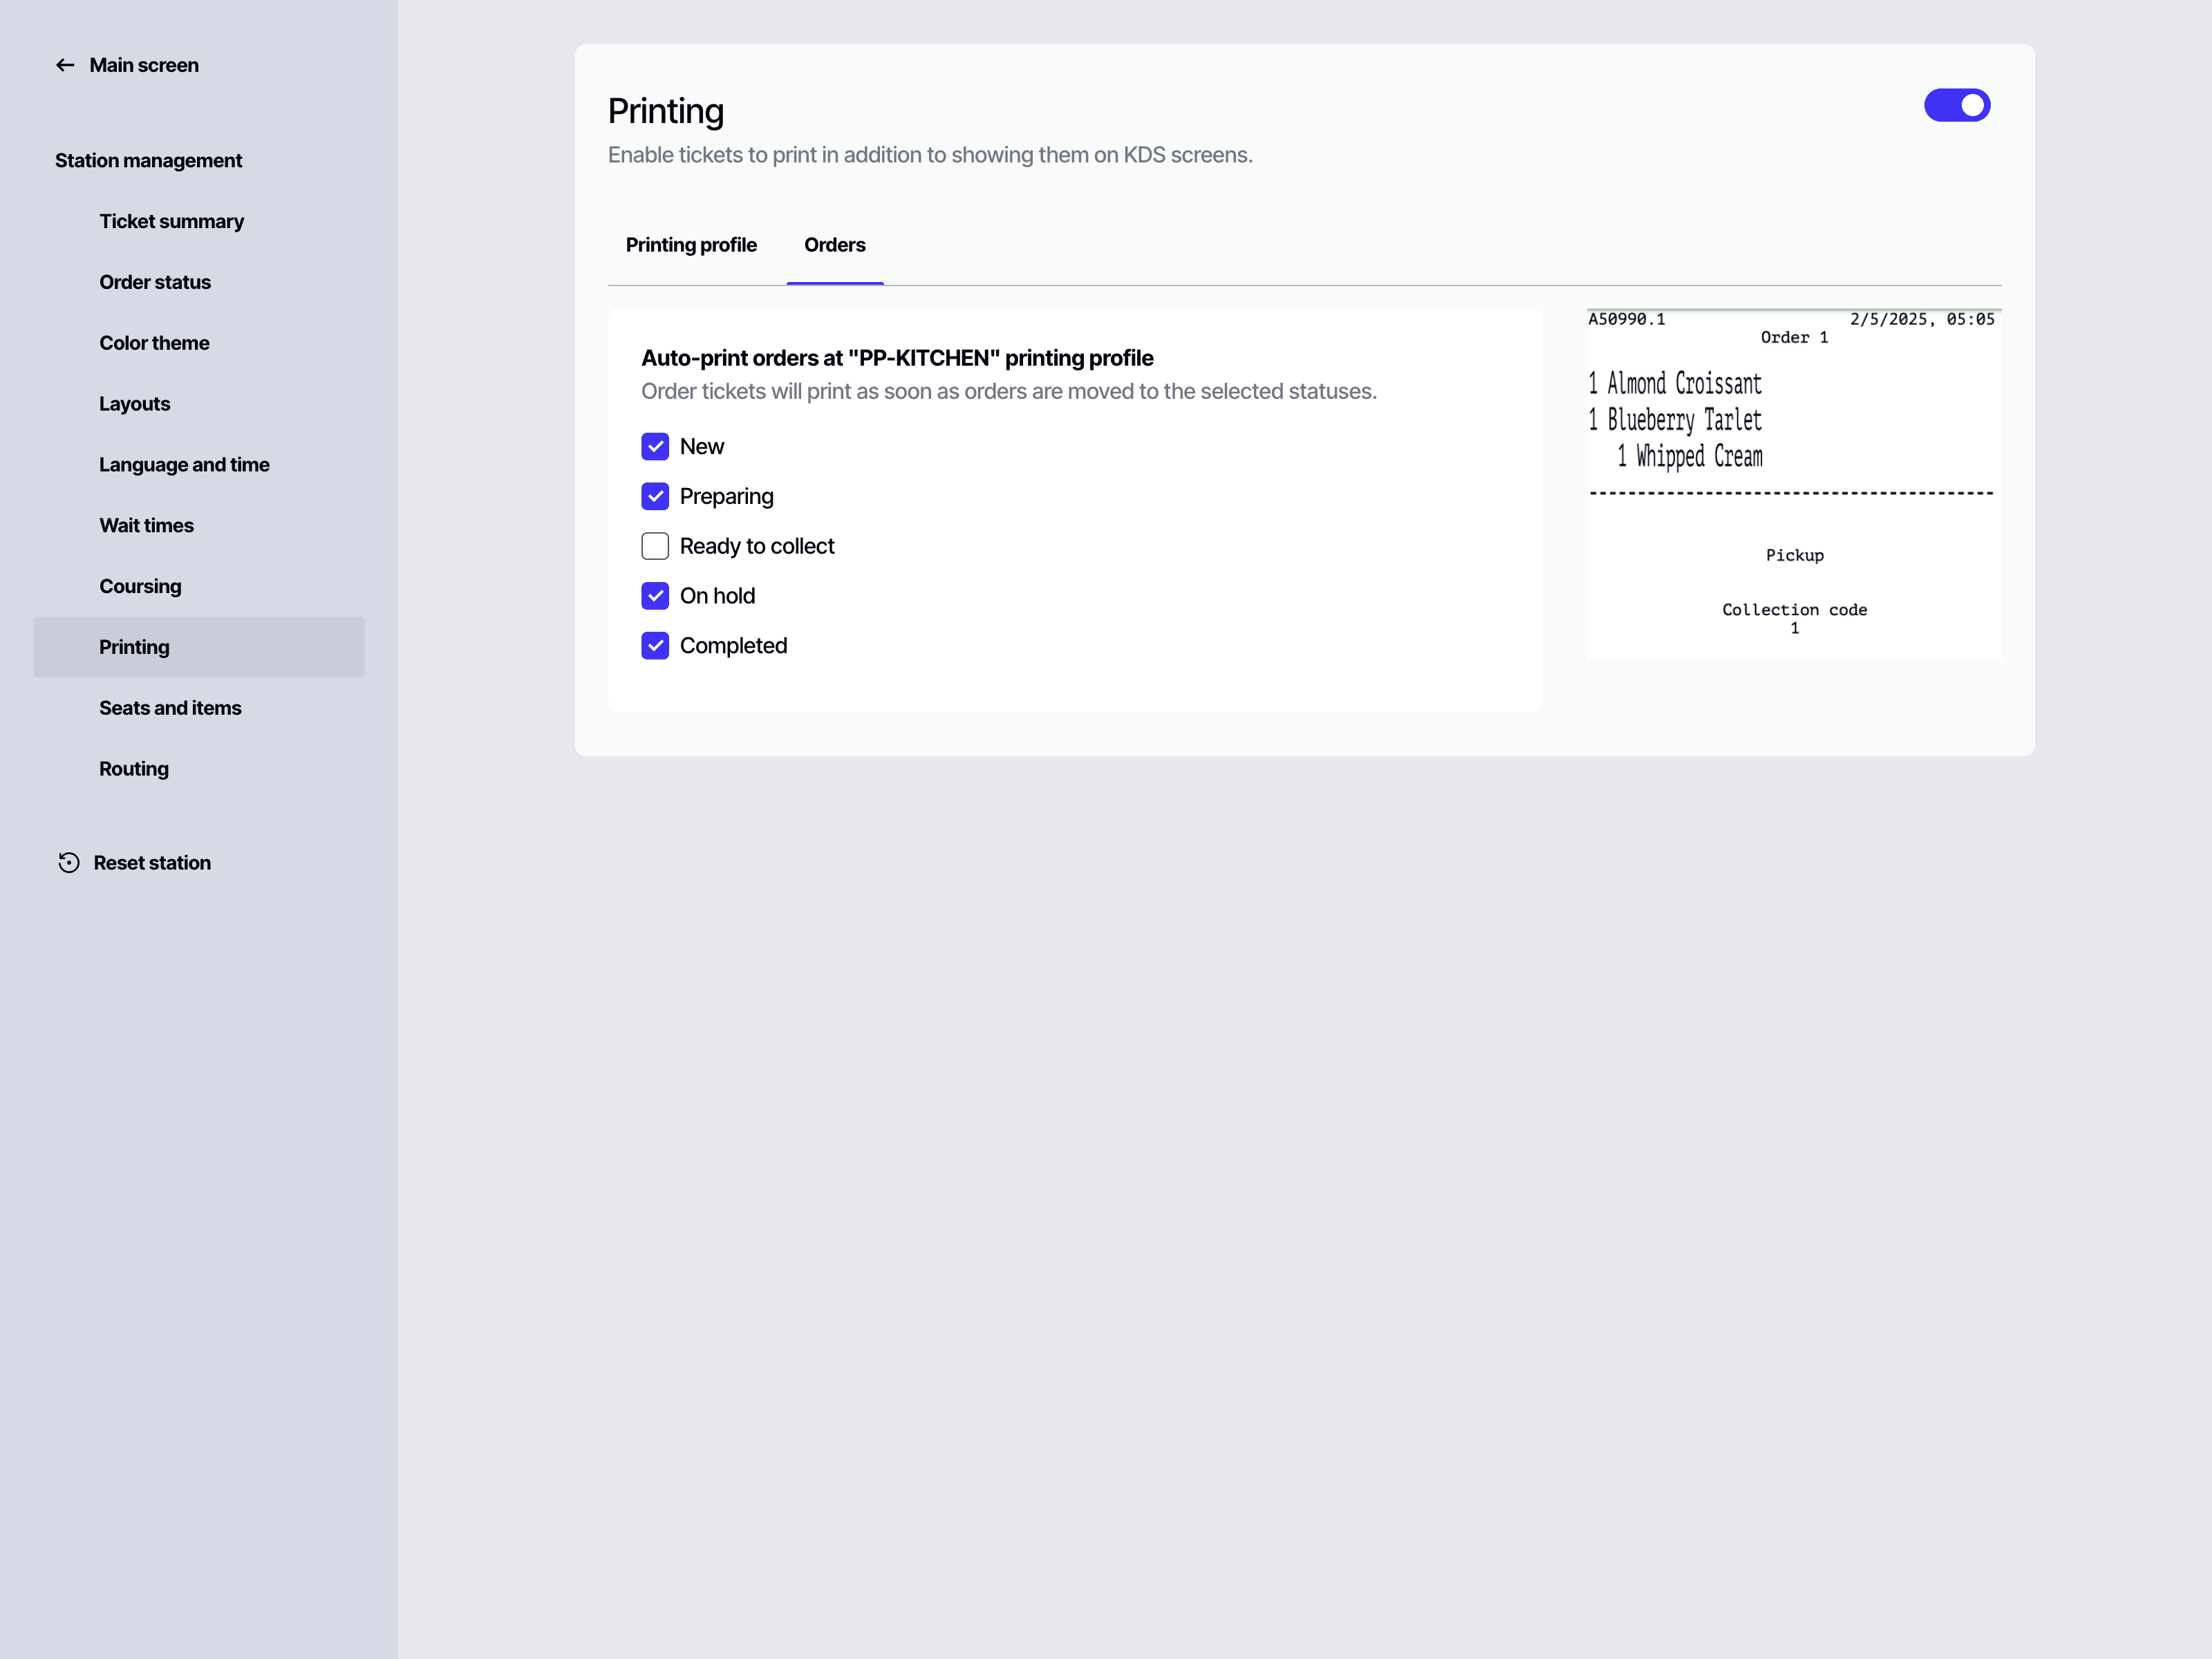The image size is (2212, 1659).
Task: Open the Coursing settings page
Action: (140, 586)
